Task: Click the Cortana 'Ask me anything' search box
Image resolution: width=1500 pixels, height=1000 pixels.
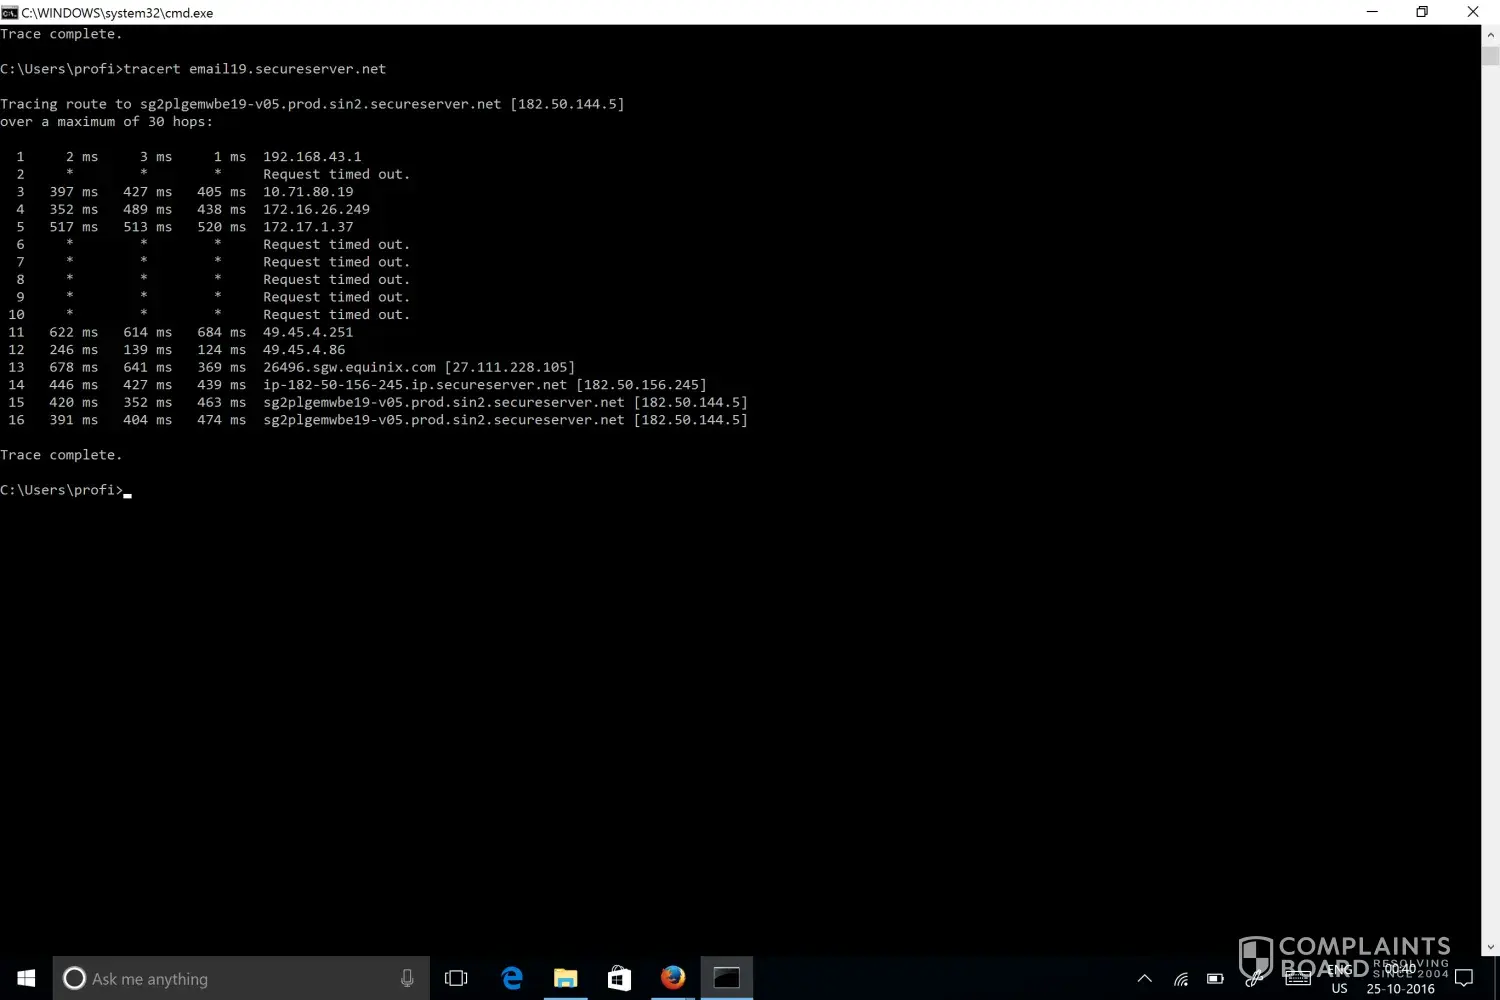Action: 230,978
